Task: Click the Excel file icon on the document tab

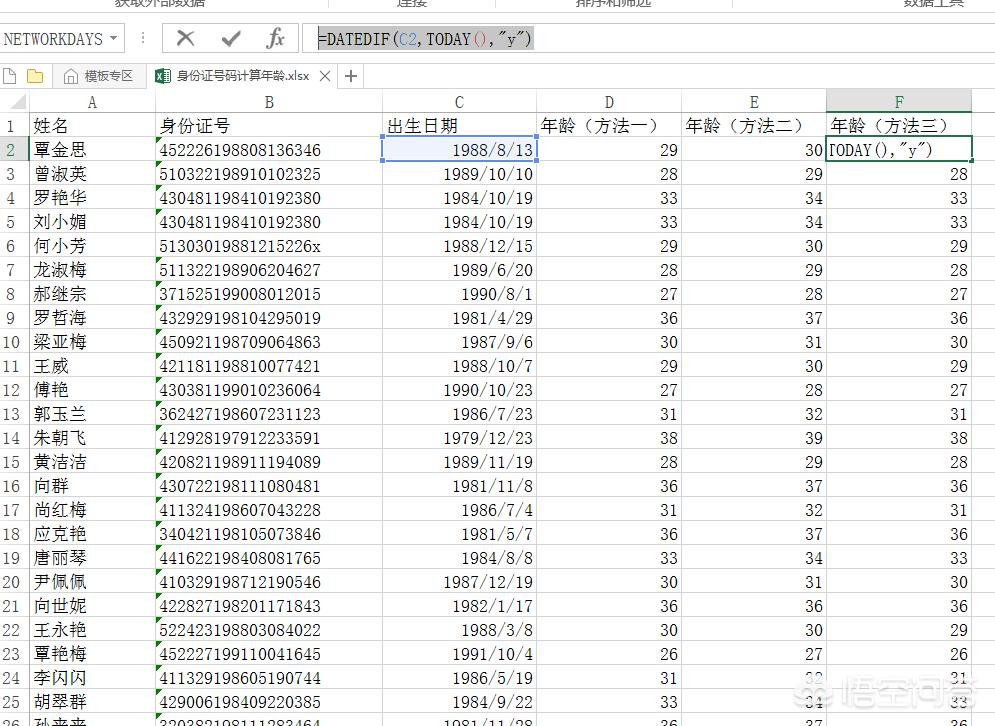Action: click(163, 75)
